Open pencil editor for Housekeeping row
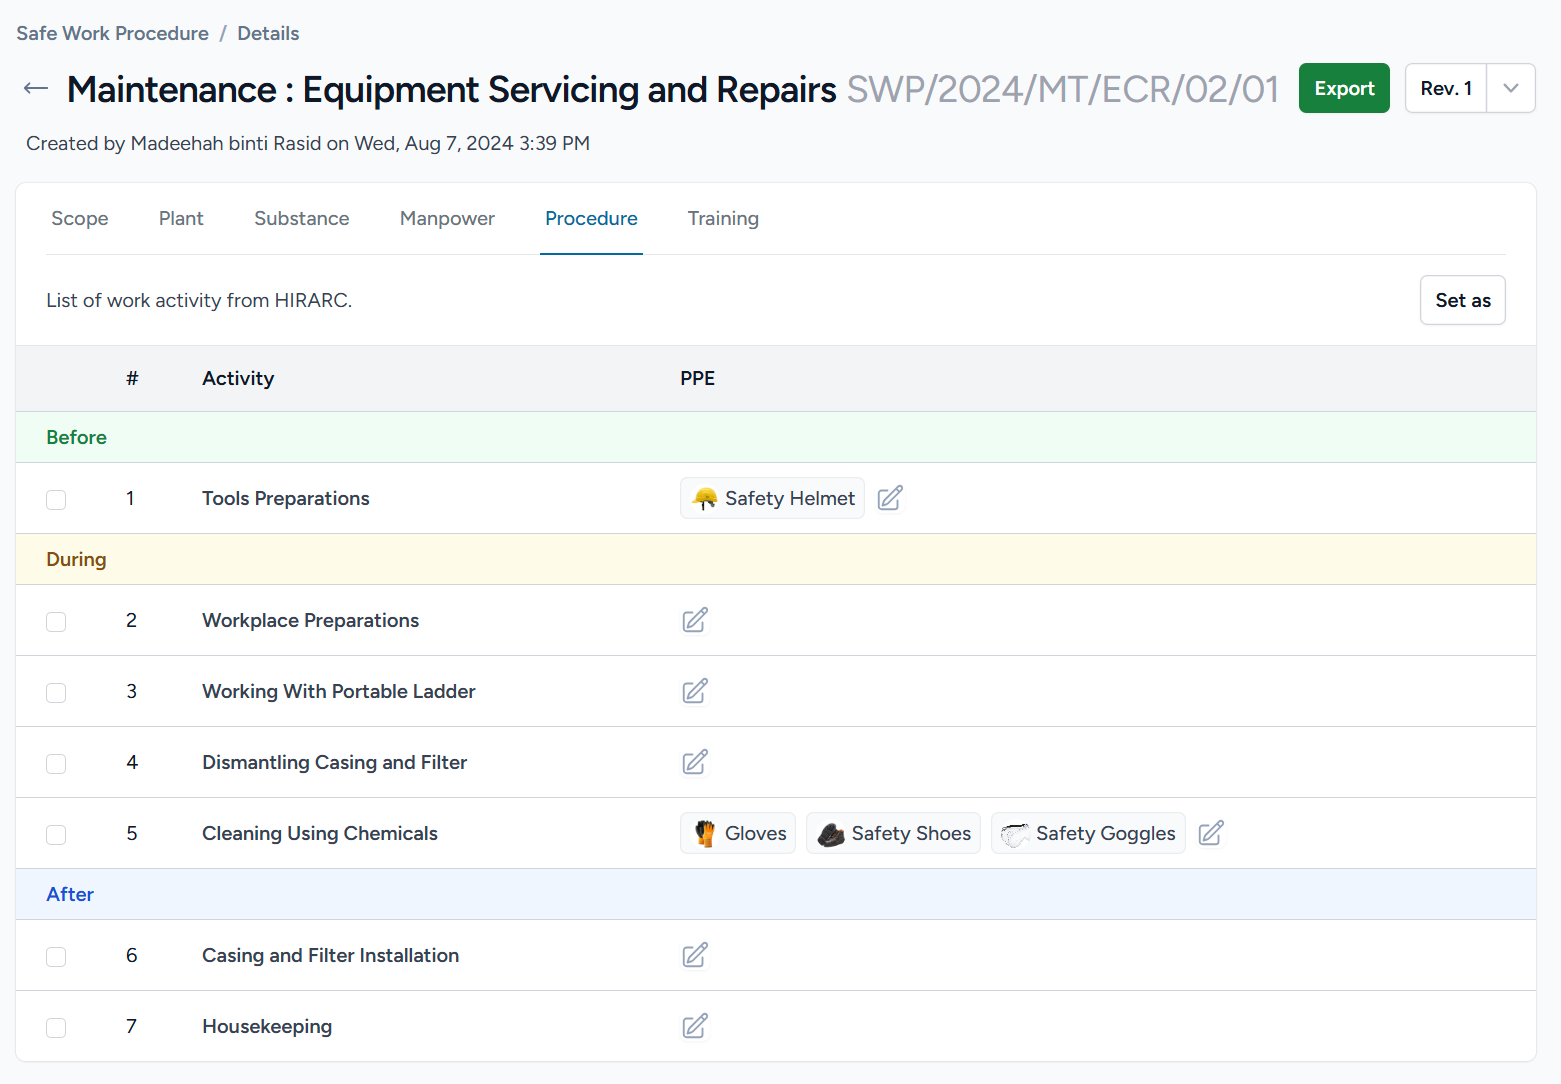Screen dimensions: 1561x1084 click(695, 1026)
